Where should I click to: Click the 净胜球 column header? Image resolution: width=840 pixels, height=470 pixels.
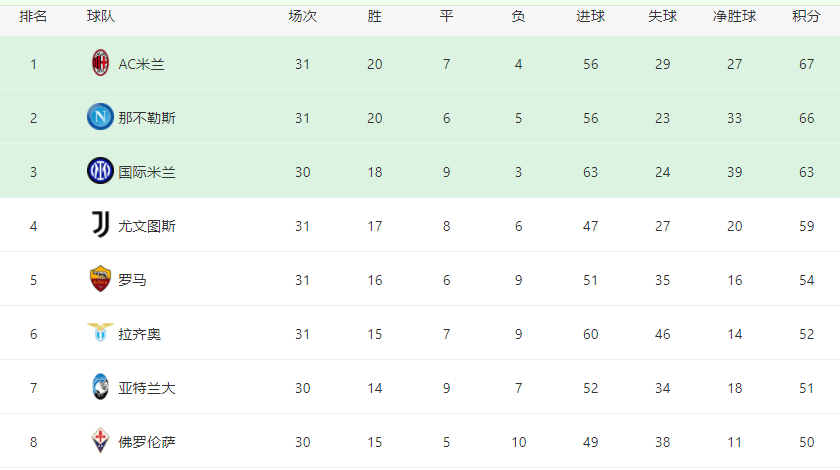tap(734, 16)
